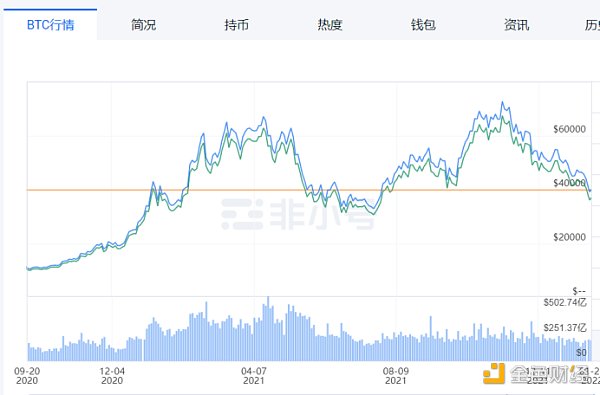
Task: Click the $502.74亿 volume axis label
Action: point(565,303)
